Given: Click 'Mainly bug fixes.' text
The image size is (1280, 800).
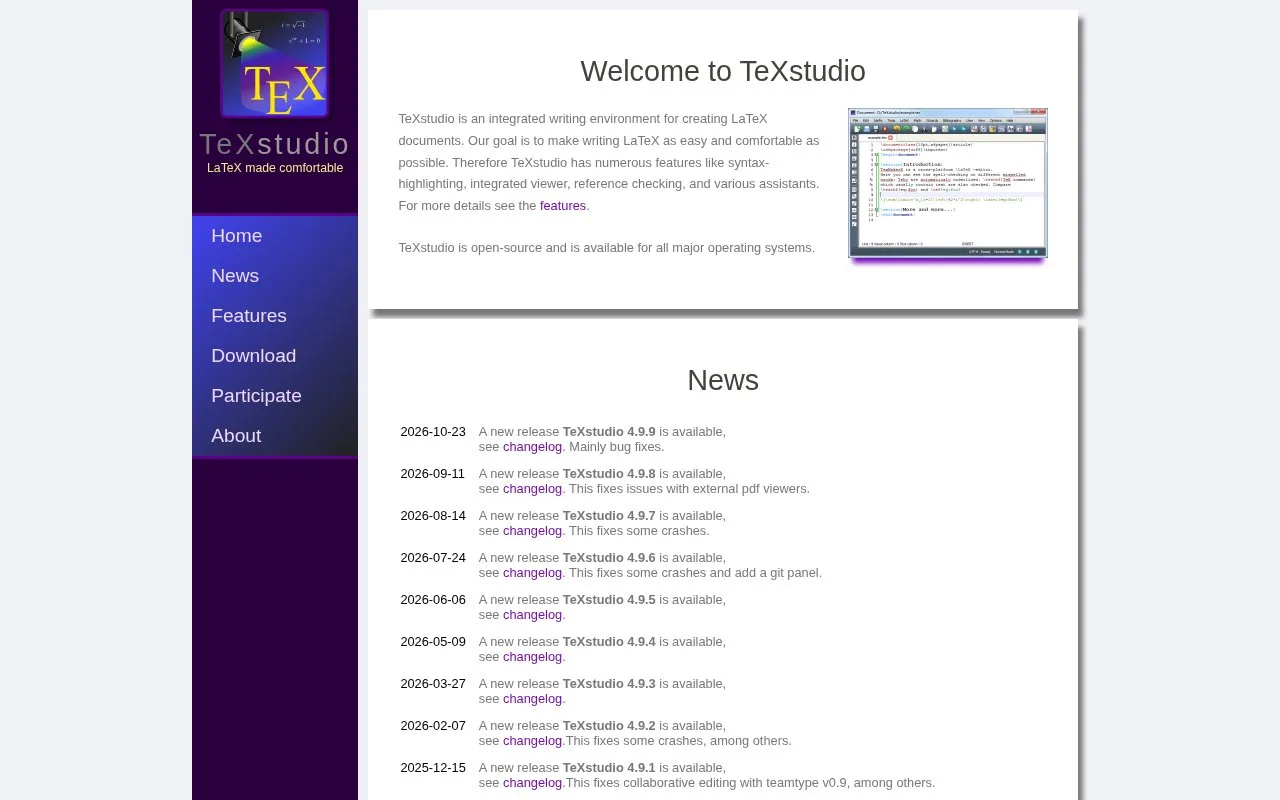Looking at the screenshot, I should pyautogui.click(x=616, y=447).
